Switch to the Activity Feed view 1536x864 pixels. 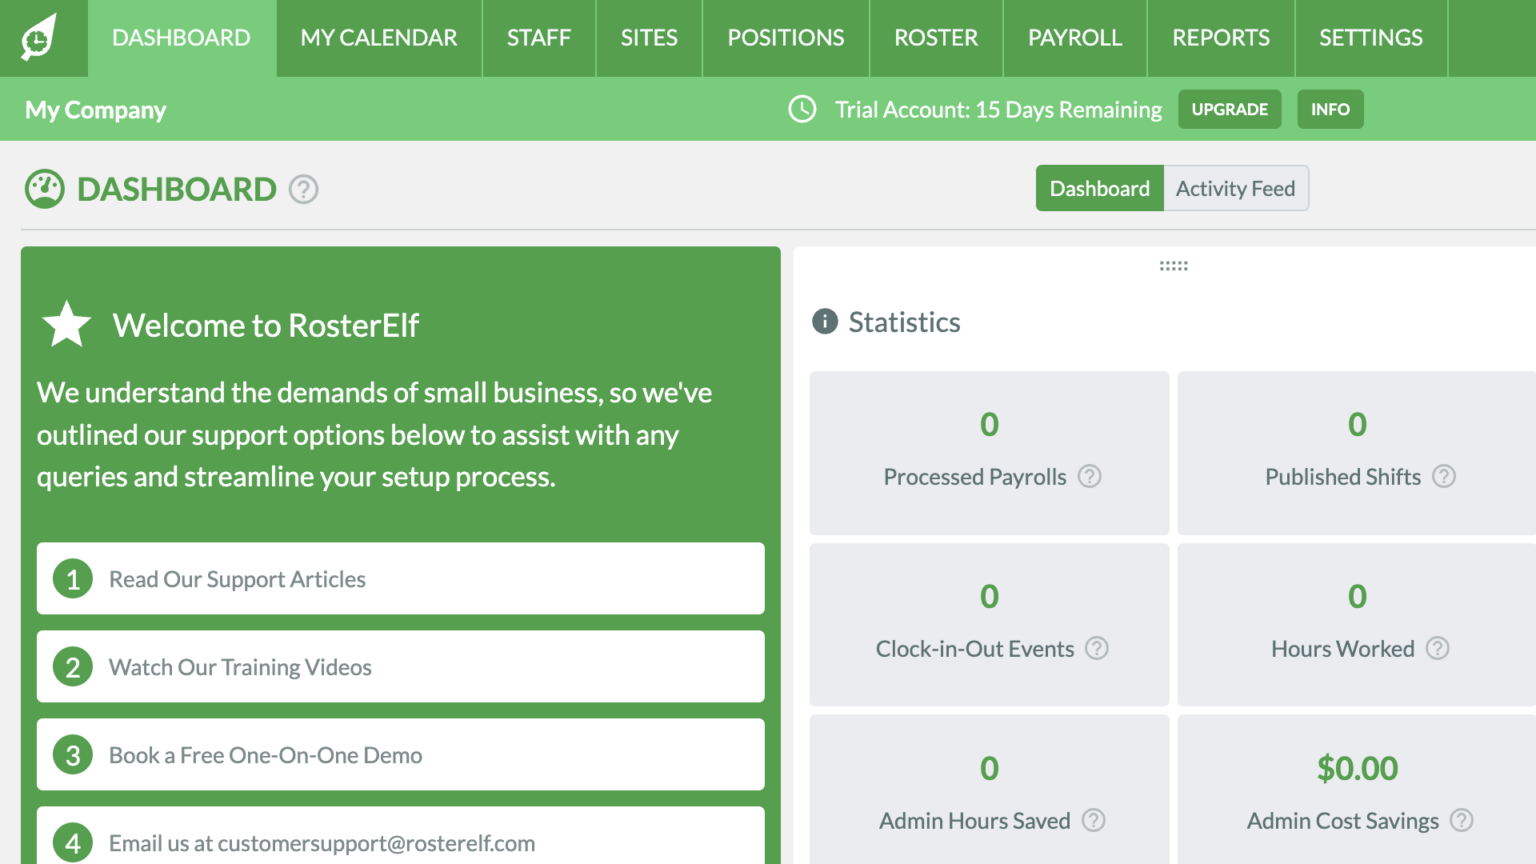pyautogui.click(x=1235, y=188)
